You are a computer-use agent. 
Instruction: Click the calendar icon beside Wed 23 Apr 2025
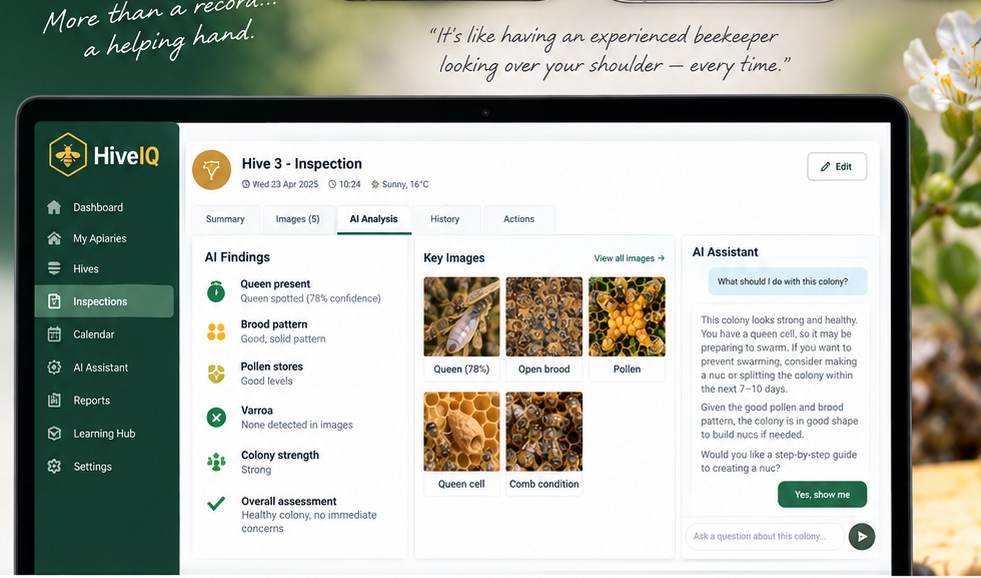246,185
